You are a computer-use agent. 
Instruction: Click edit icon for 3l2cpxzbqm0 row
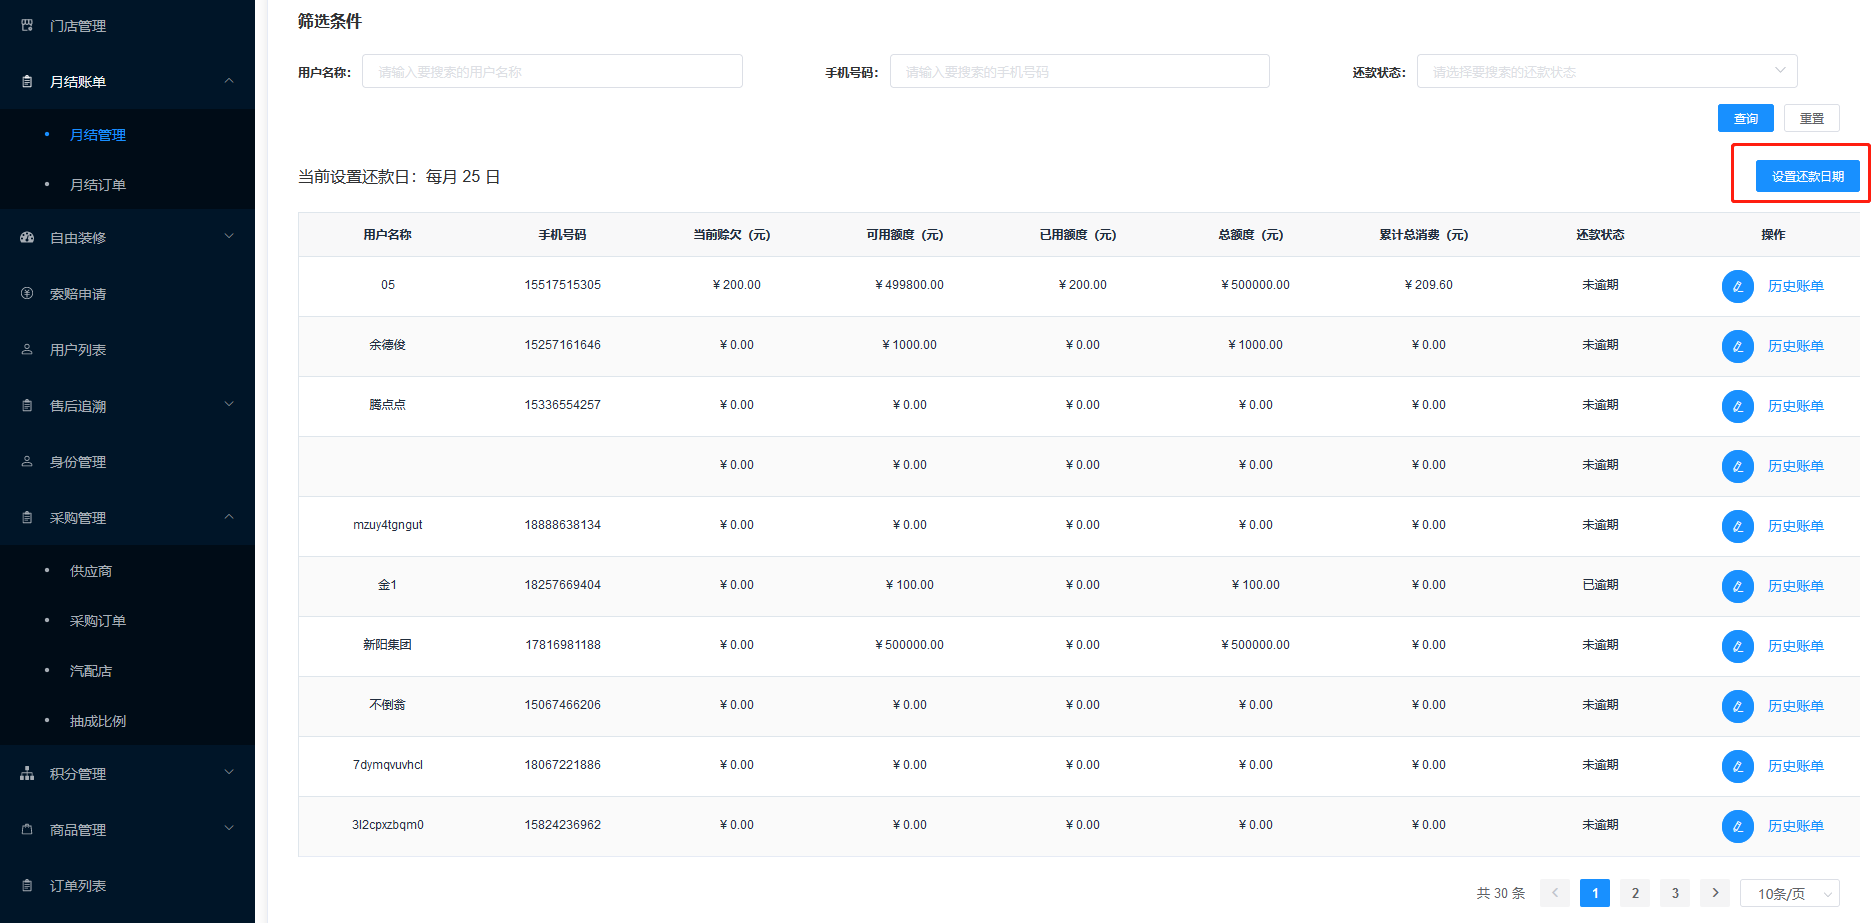pos(1737,826)
